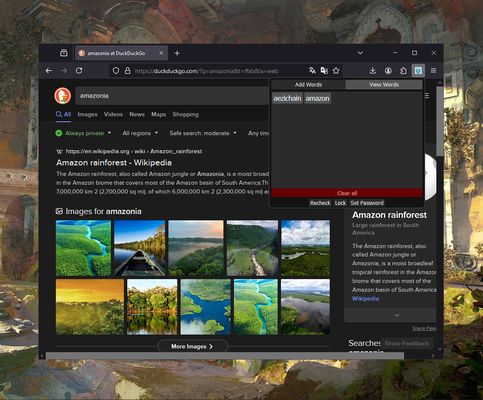Open the golden sunset forest thumbnail
This screenshot has width=483, height=400.
90,307
